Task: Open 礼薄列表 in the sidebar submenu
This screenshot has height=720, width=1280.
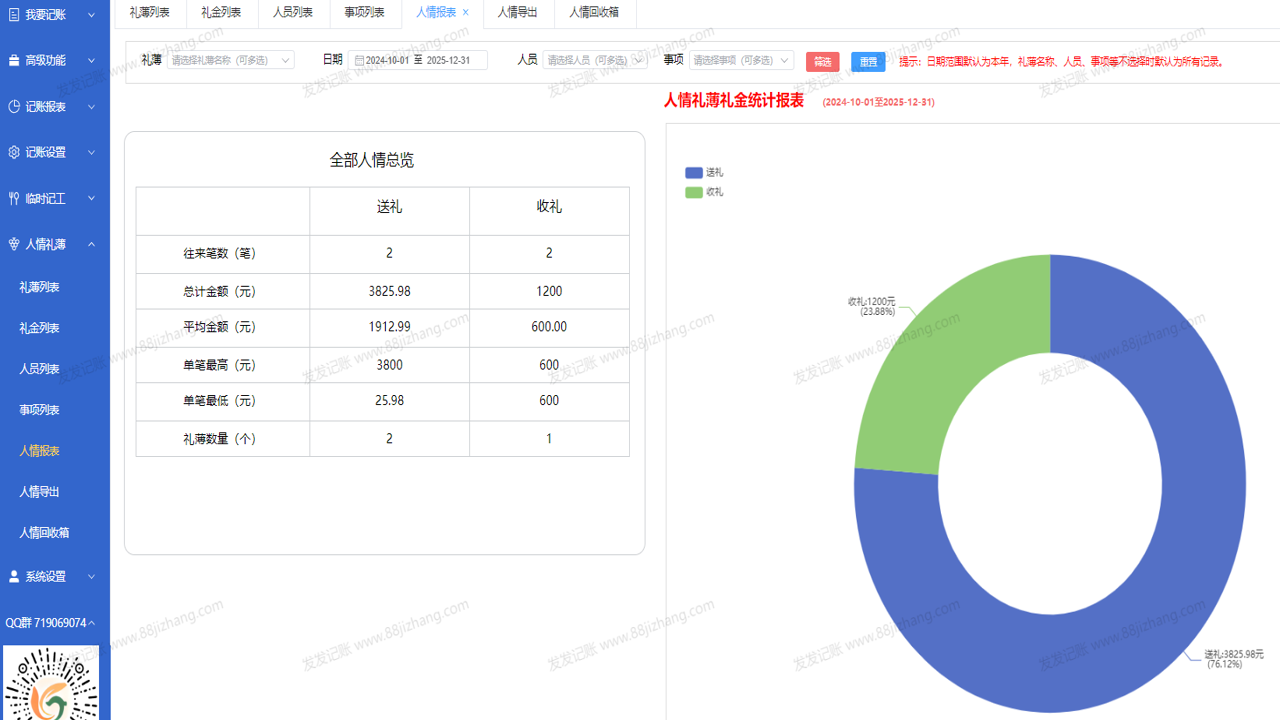Action: [x=40, y=288]
